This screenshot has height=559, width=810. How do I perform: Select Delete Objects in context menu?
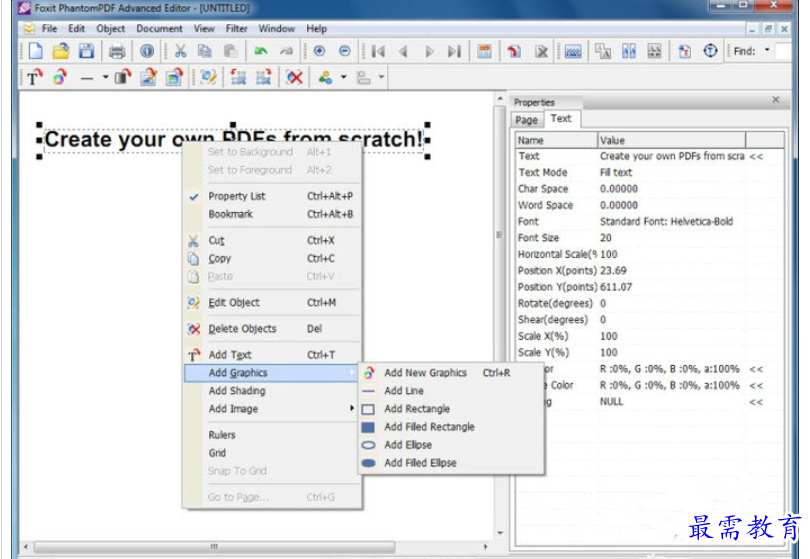coord(272,329)
